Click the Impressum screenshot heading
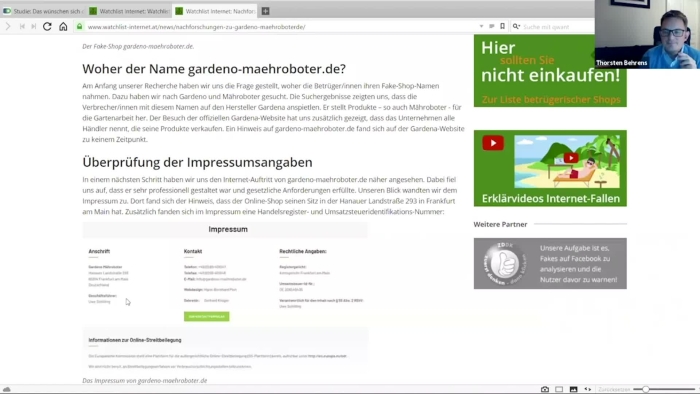This screenshot has width=700, height=394. [x=228, y=229]
